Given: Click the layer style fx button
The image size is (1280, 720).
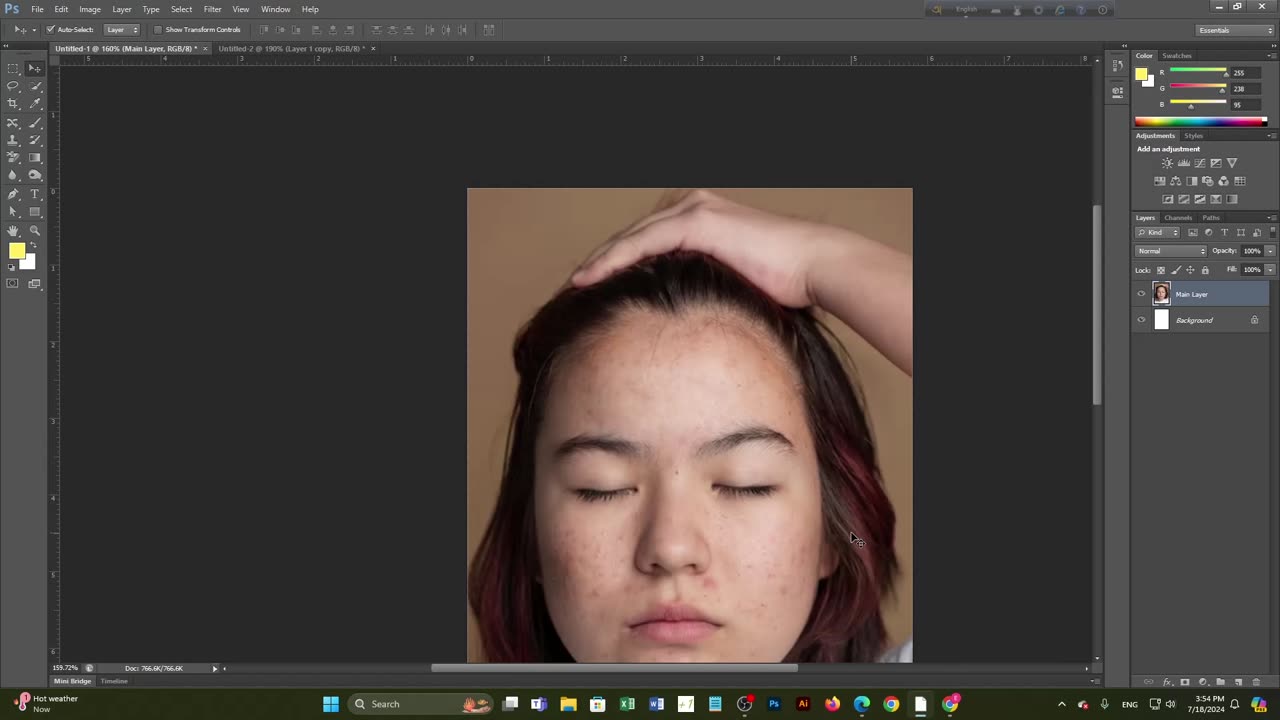Looking at the screenshot, I should click(1167, 682).
